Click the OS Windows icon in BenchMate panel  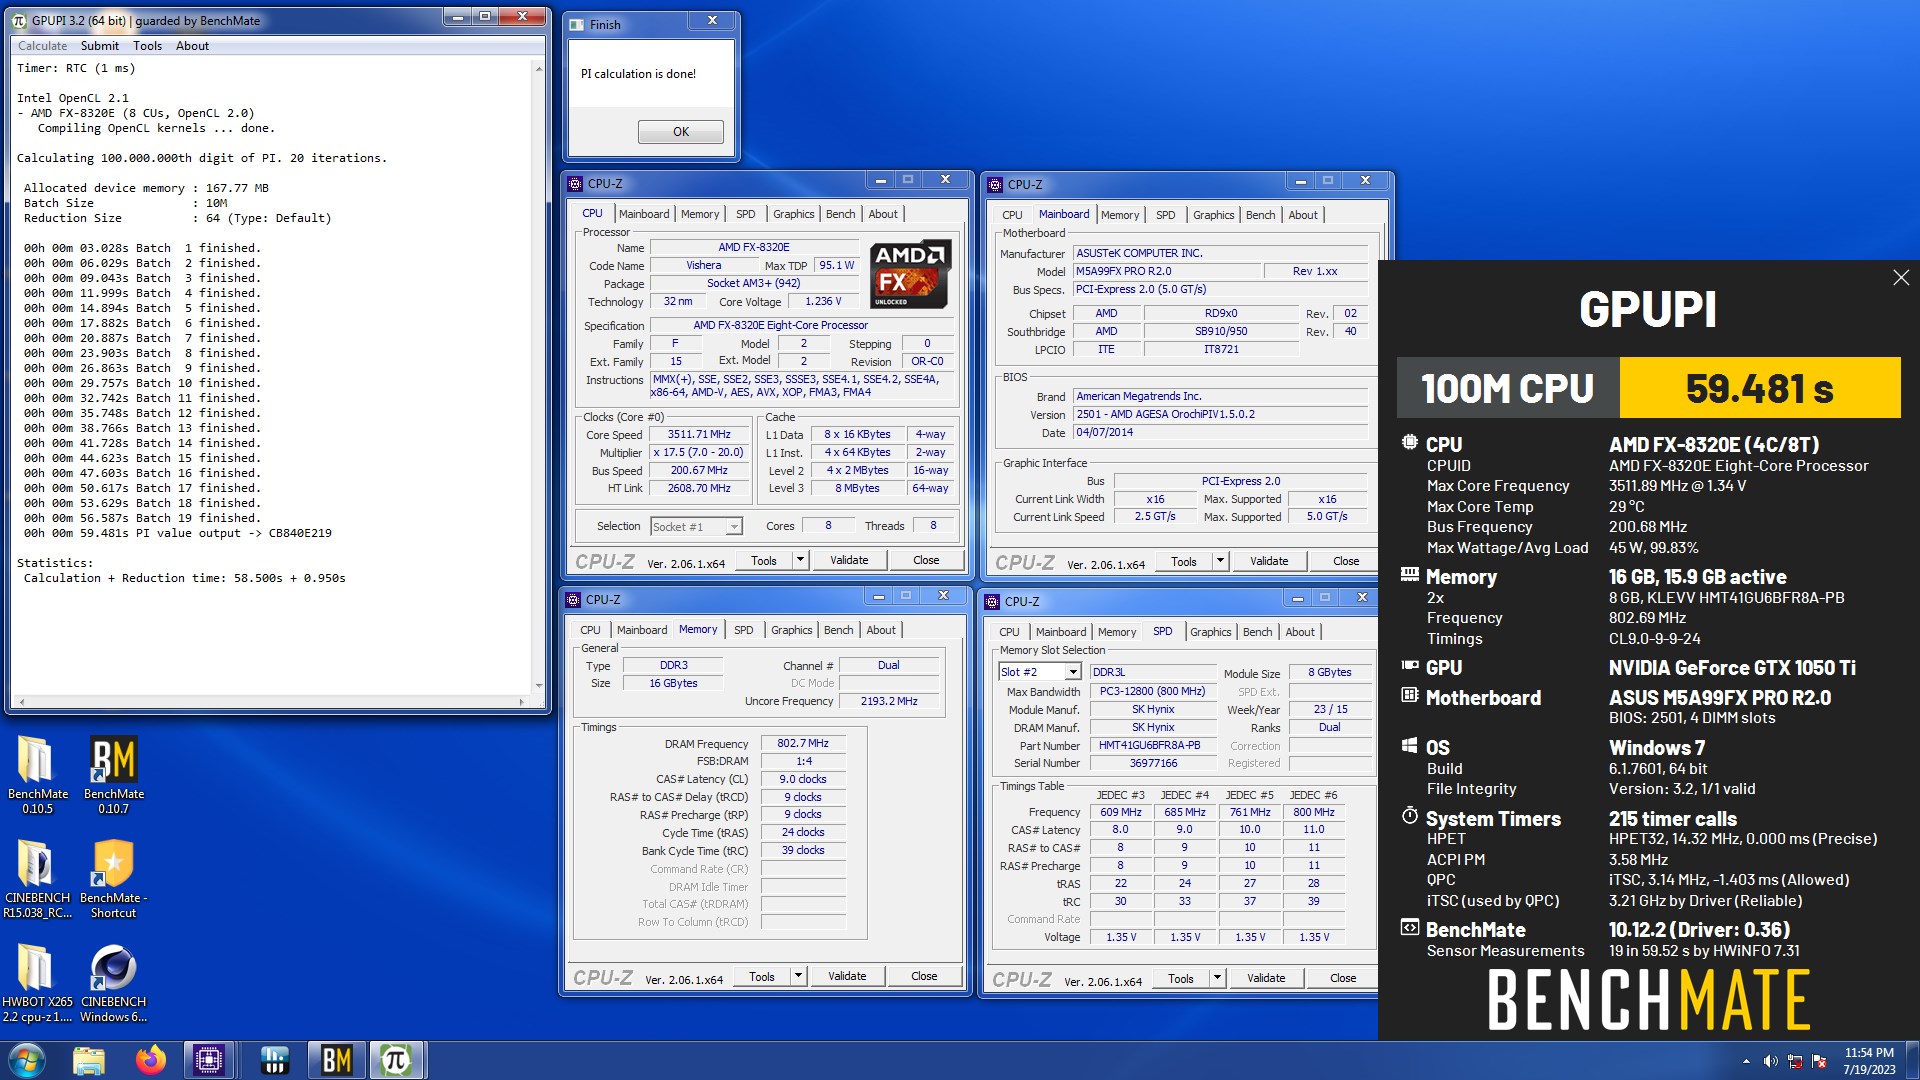coord(1410,746)
